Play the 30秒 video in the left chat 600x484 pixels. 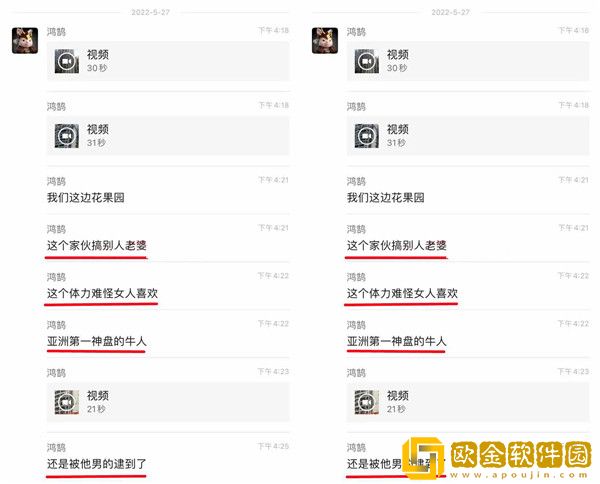(x=168, y=61)
